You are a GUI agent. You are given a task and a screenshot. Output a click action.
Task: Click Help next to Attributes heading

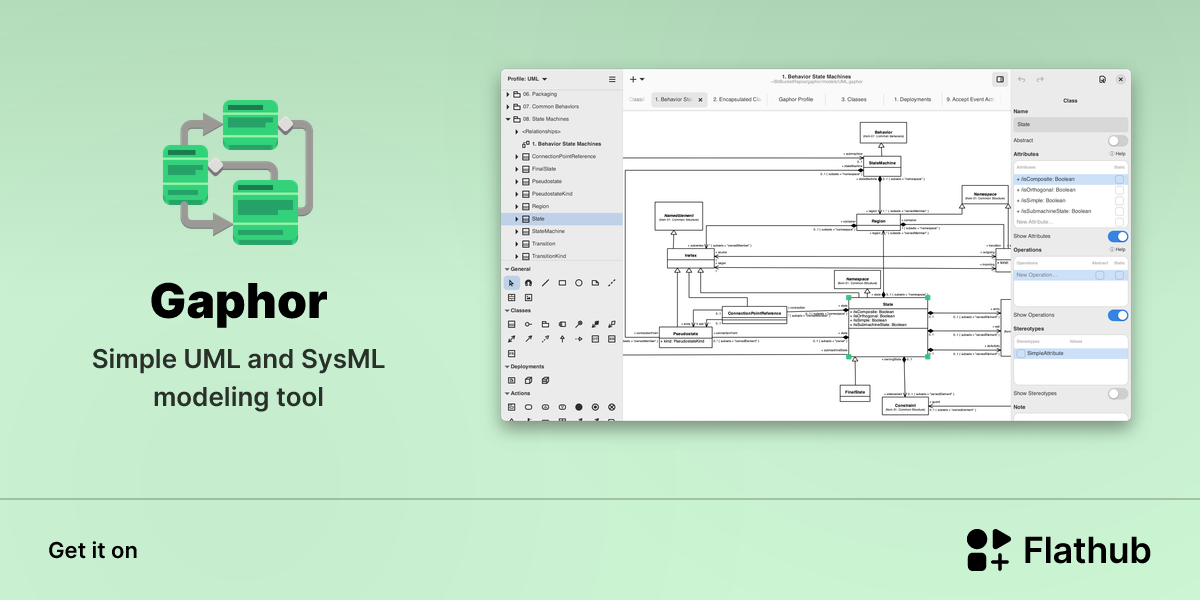1118,154
